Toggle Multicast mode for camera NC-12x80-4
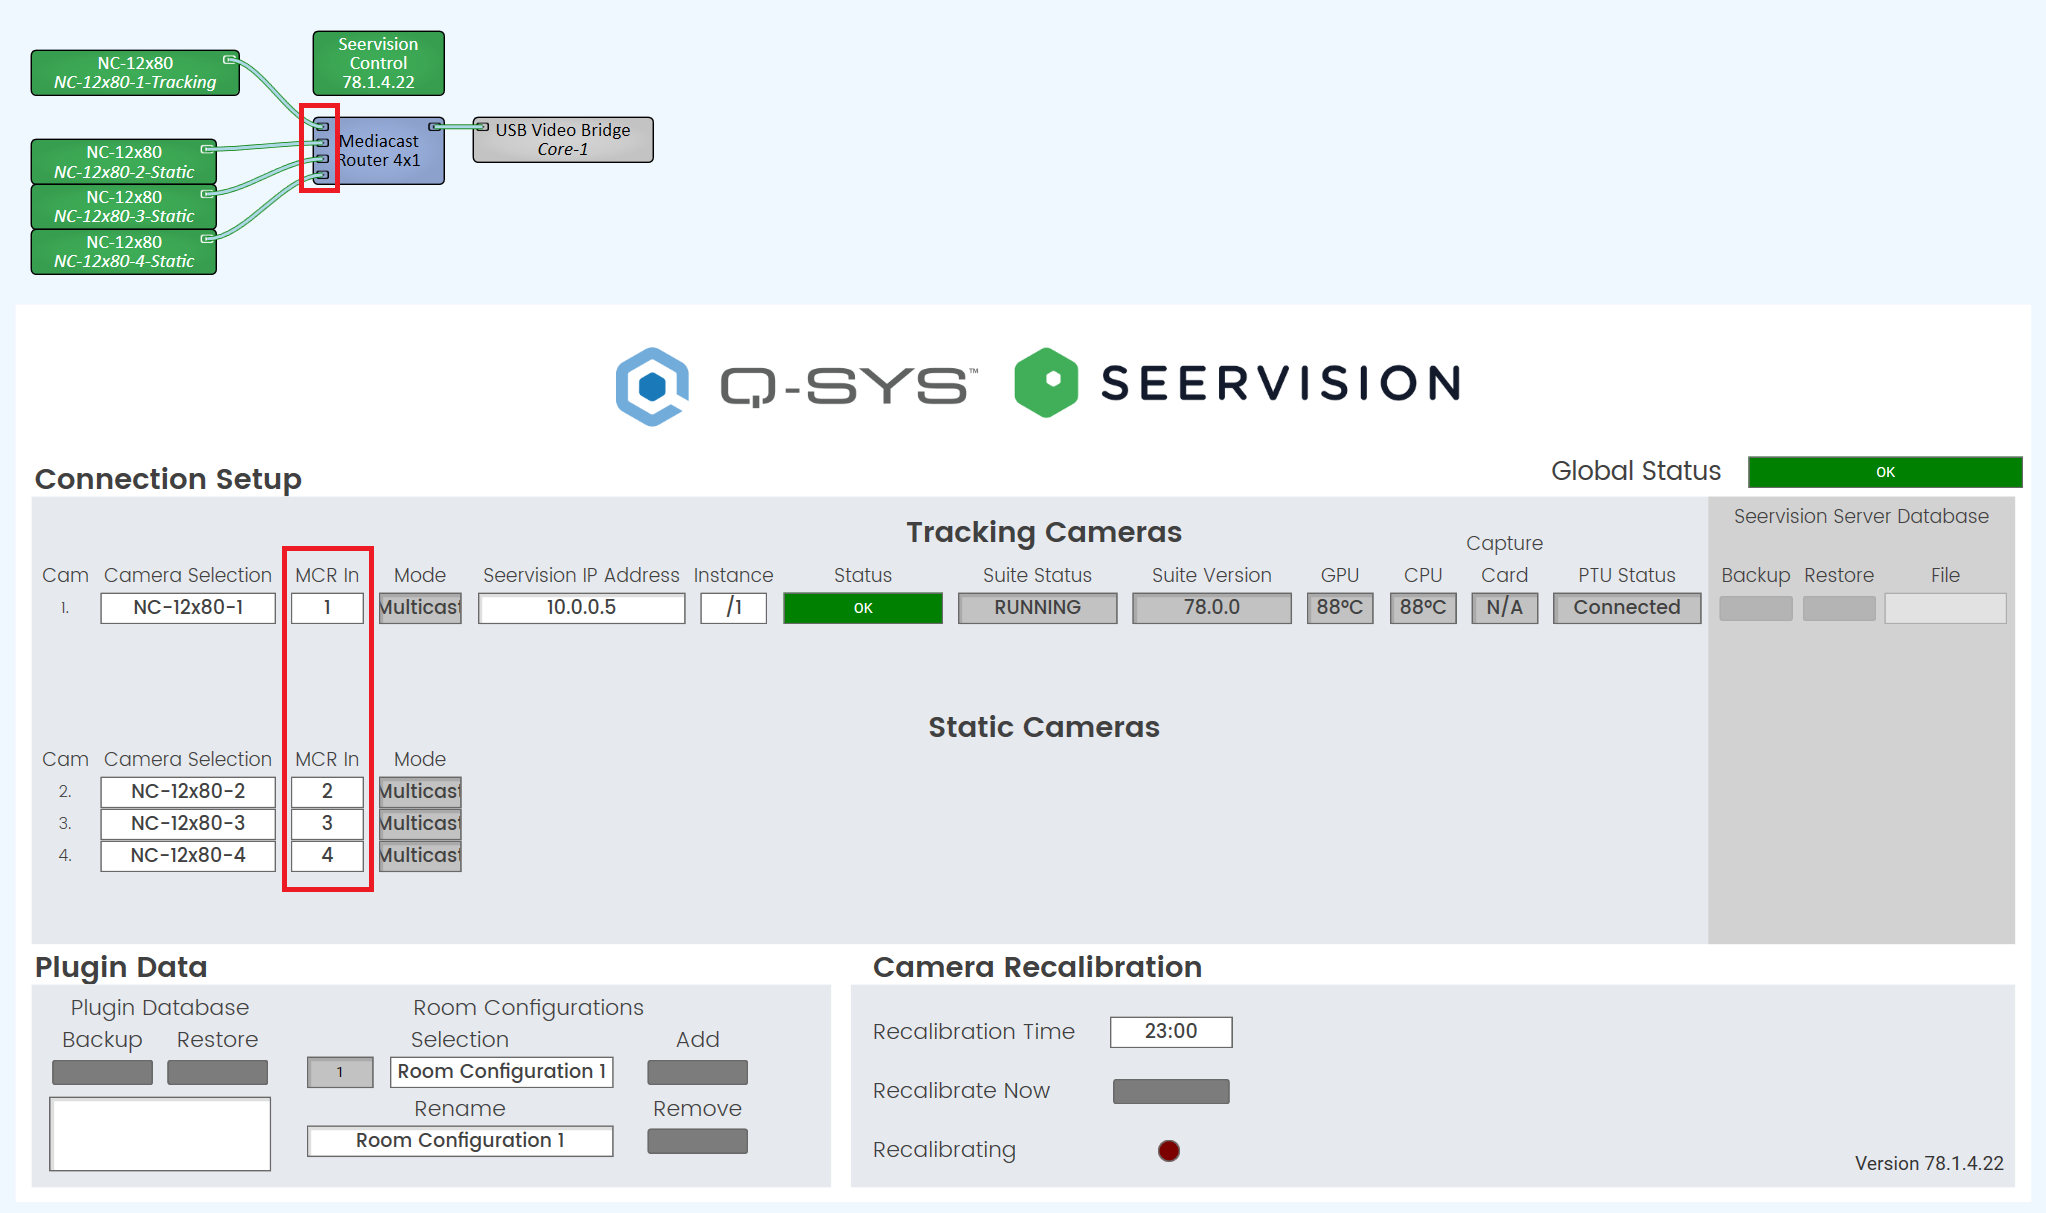 click(x=420, y=856)
